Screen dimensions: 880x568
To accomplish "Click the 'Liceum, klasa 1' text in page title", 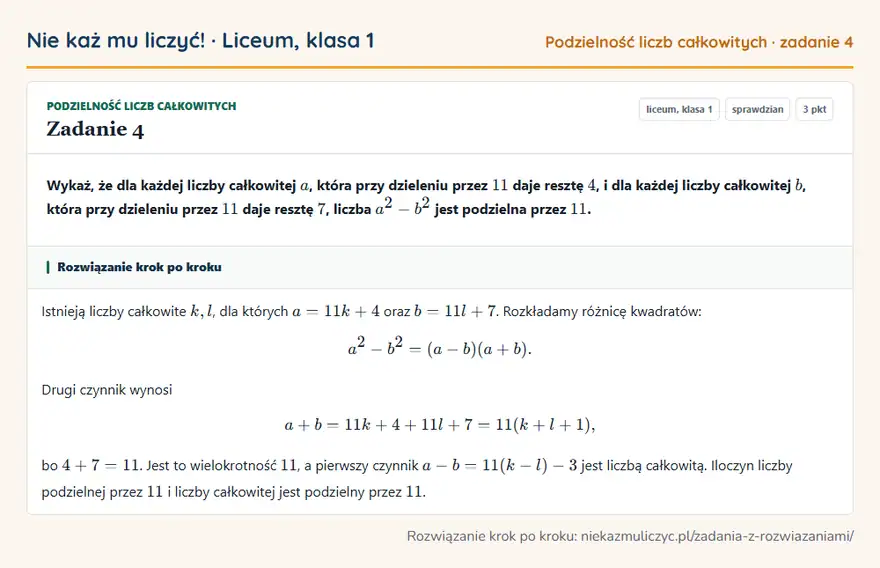I will point(298,41).
